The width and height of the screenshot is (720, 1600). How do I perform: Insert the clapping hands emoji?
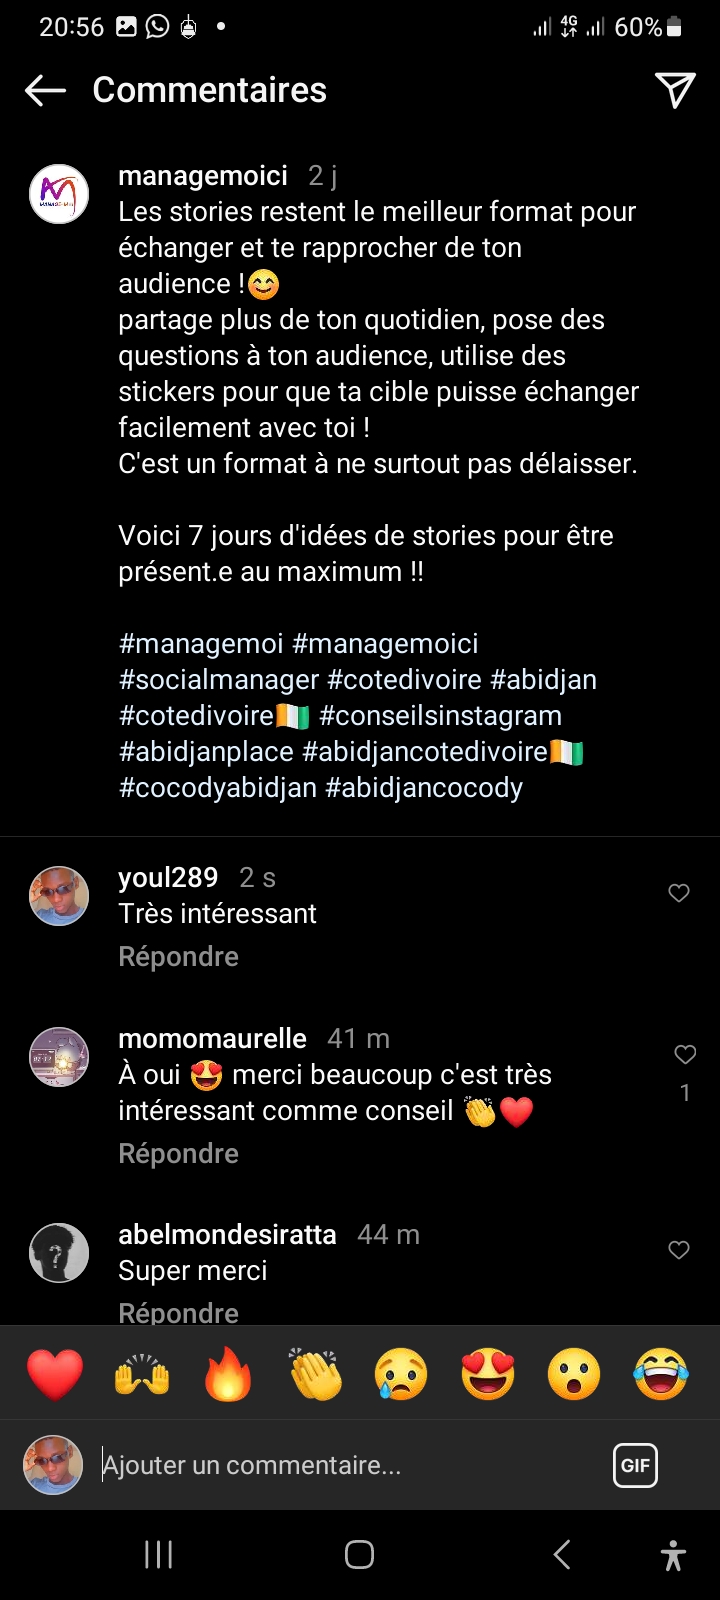315,1374
